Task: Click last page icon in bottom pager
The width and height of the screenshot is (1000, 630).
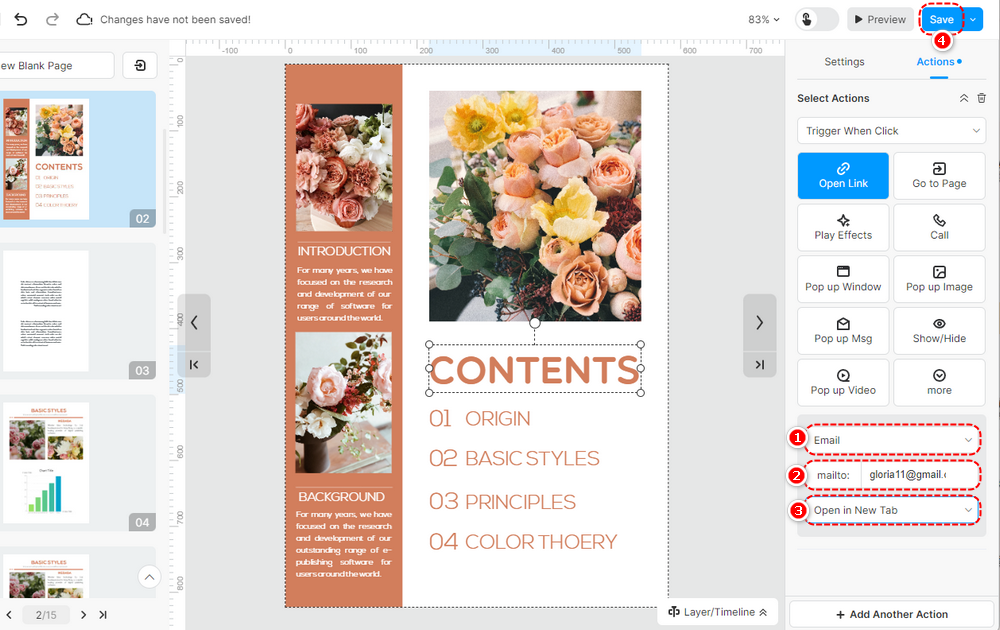Action: click(x=103, y=615)
